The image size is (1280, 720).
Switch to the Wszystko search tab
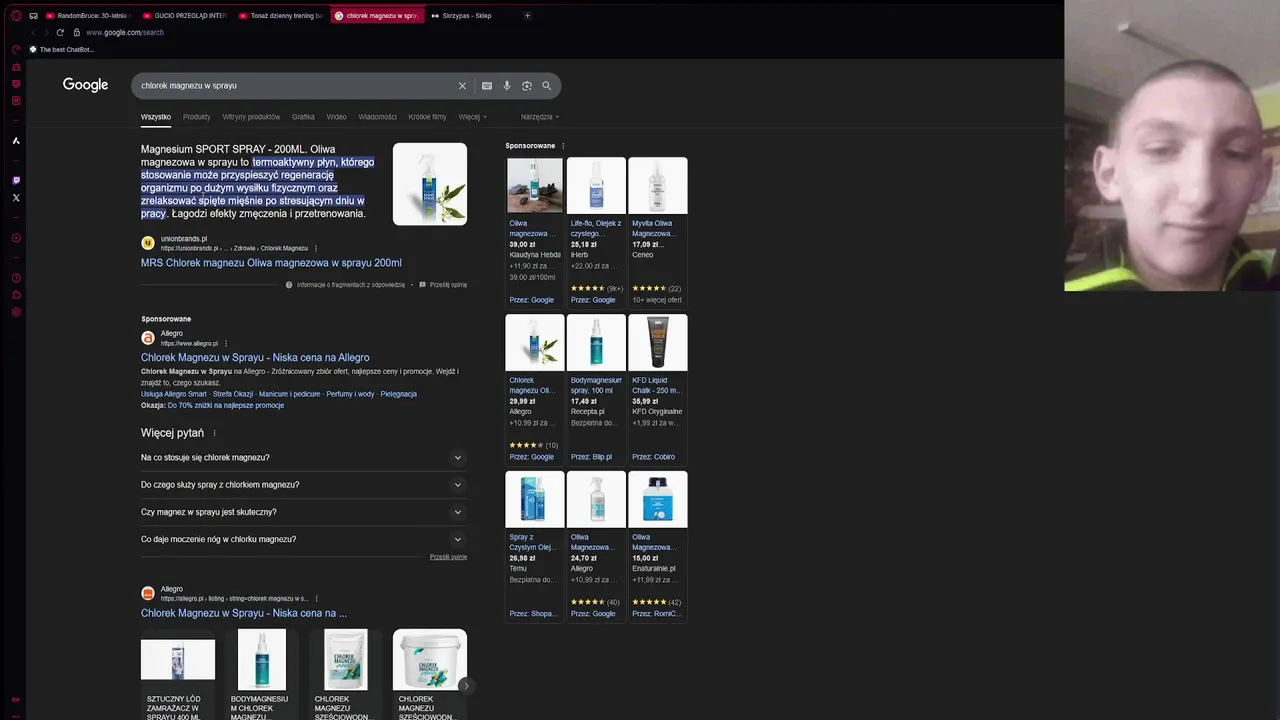[x=156, y=117]
